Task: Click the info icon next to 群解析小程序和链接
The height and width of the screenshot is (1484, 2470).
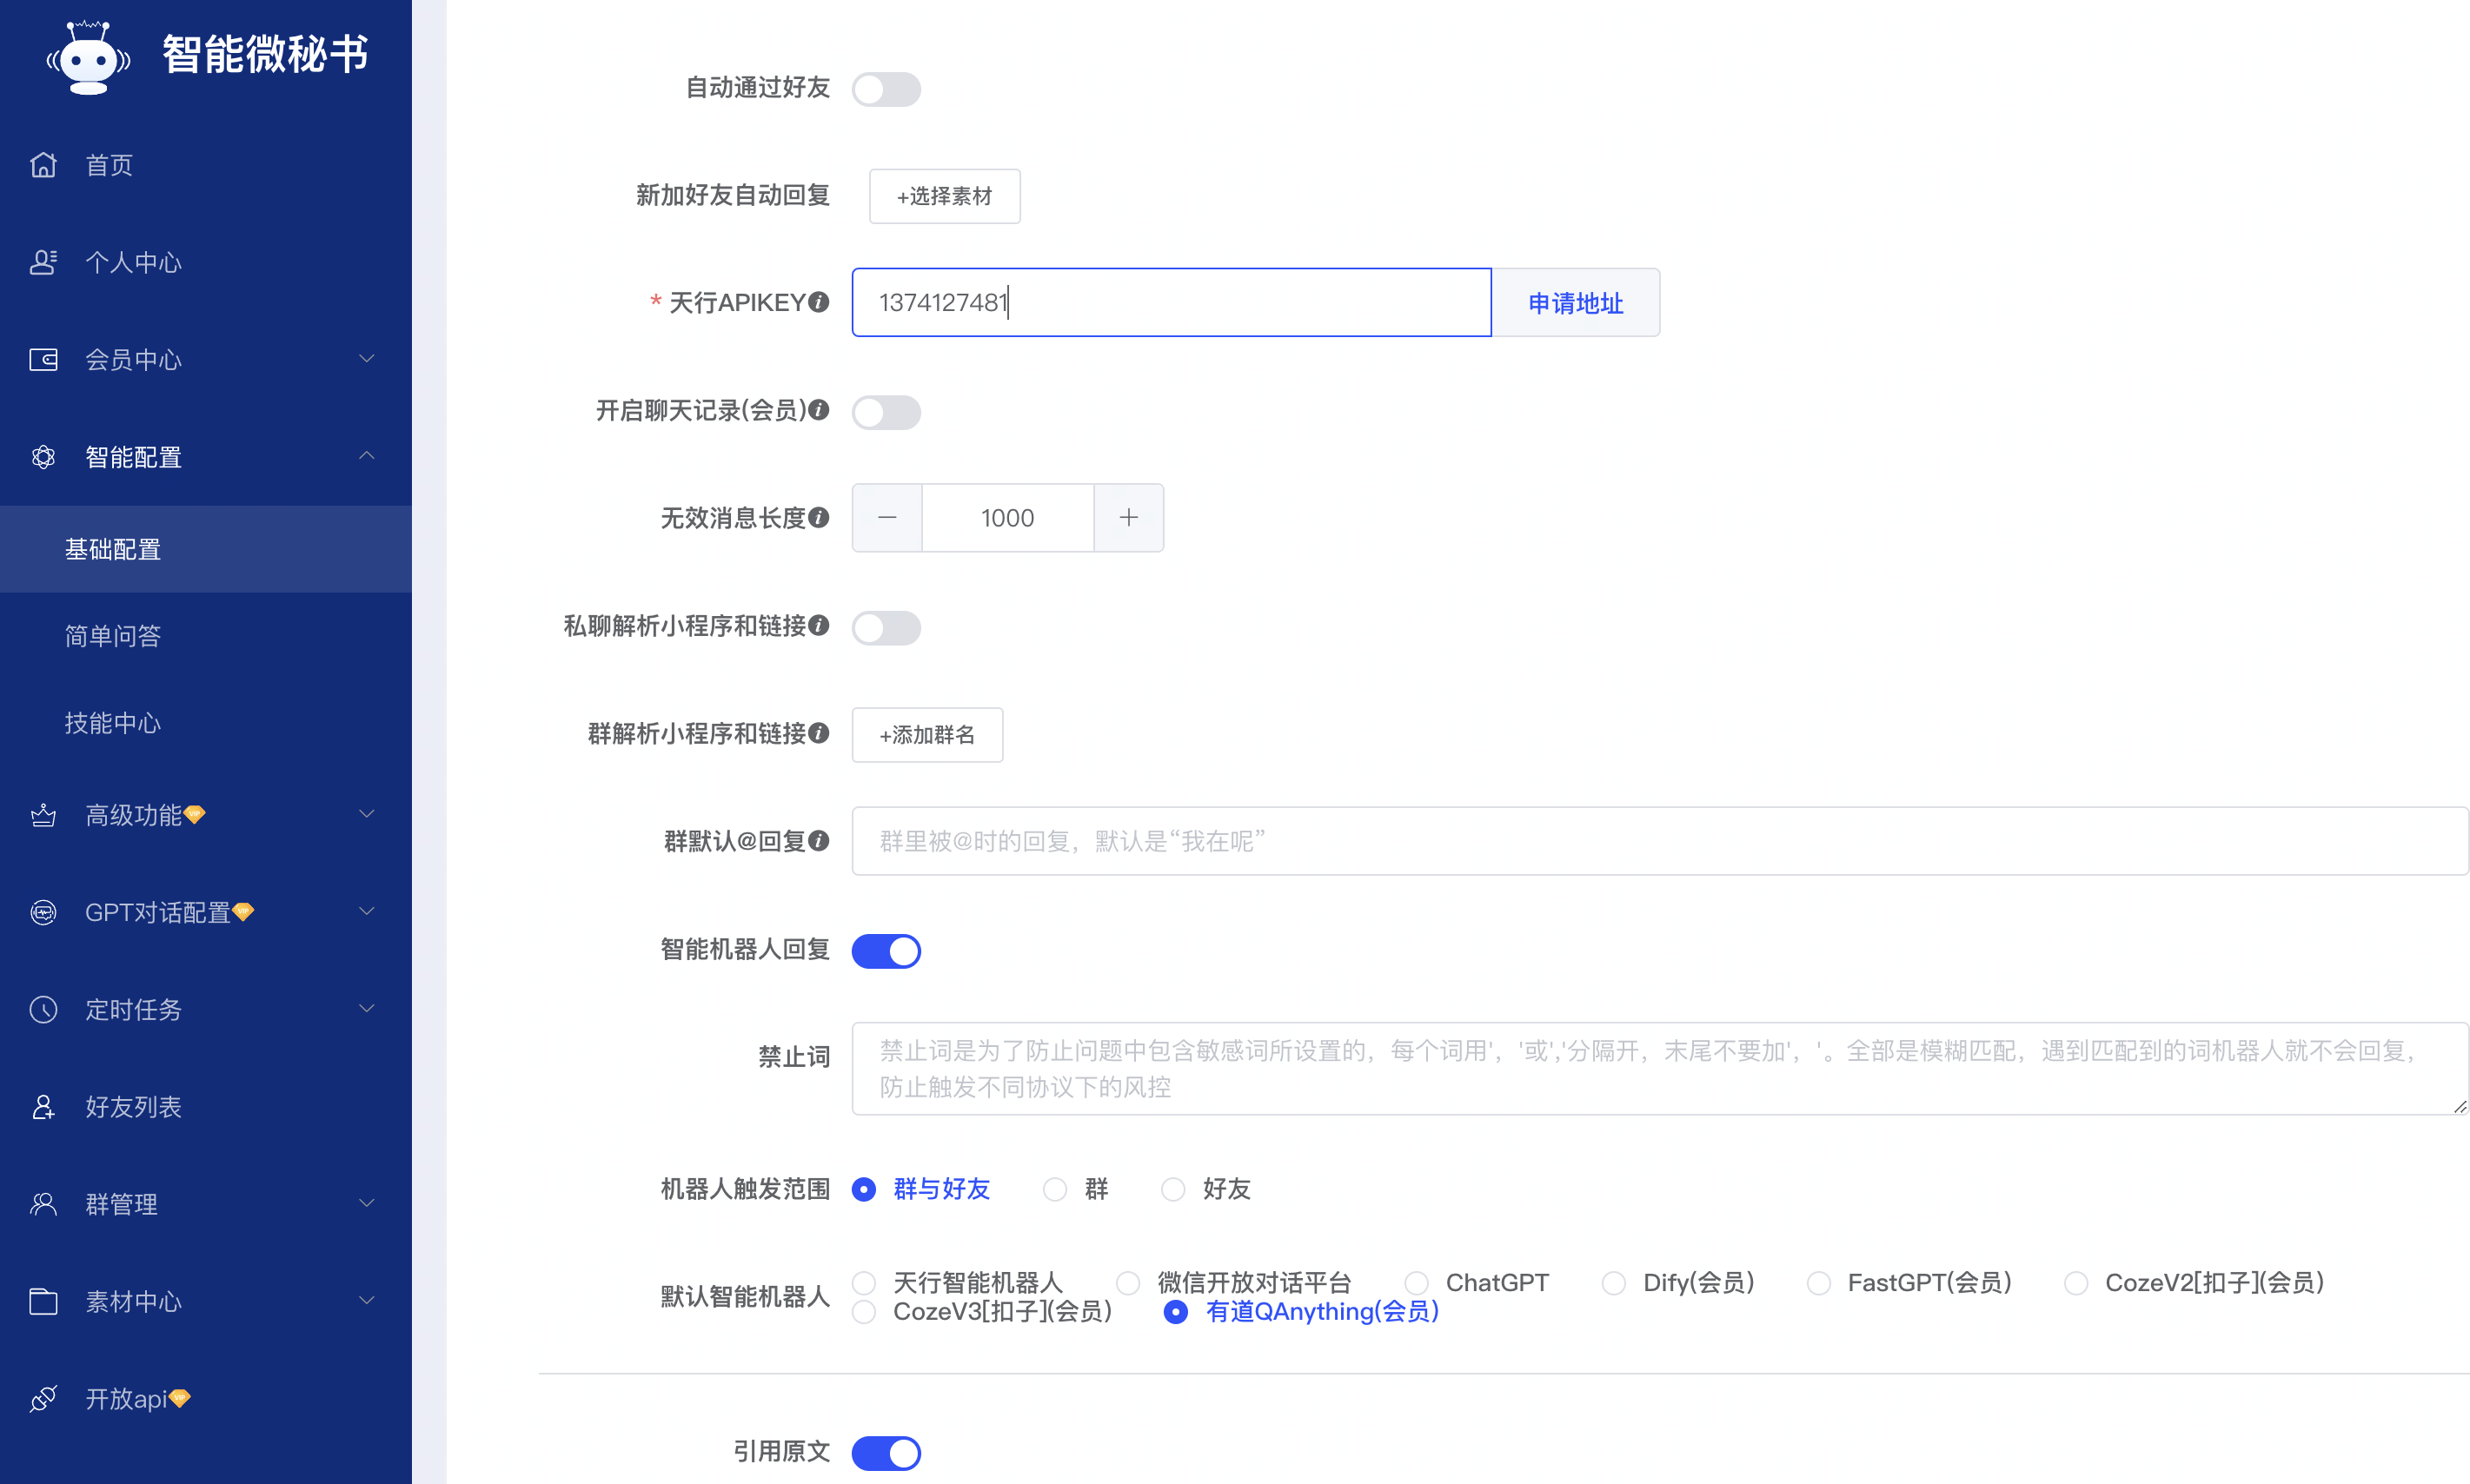Action: pos(819,733)
